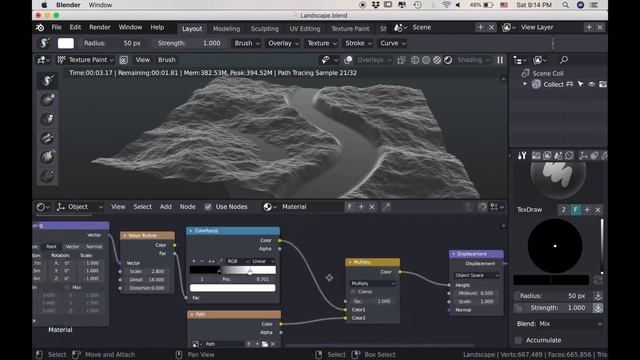Open the Texture Paint mode dropdown
The width and height of the screenshot is (640, 360).
[85, 60]
